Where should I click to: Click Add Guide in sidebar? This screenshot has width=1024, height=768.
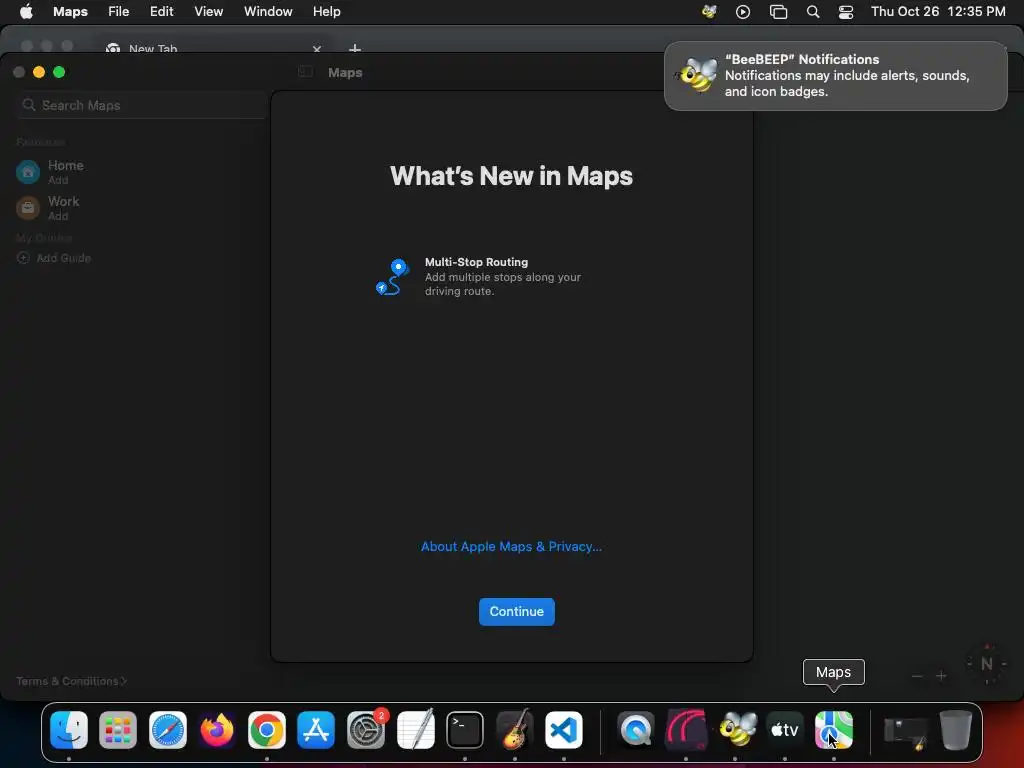54,258
